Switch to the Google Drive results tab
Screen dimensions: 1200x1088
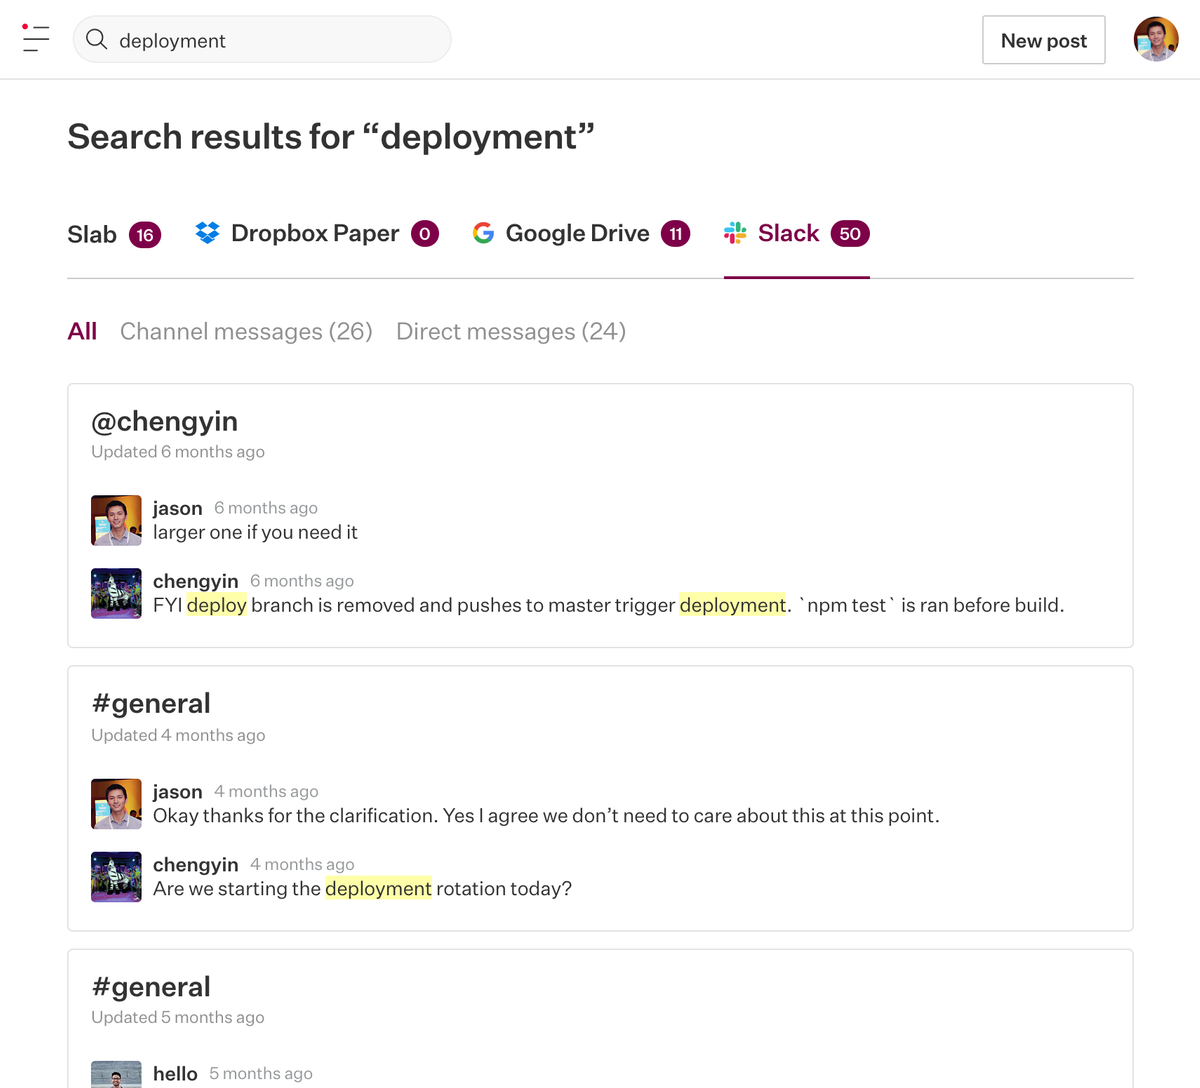[577, 232]
